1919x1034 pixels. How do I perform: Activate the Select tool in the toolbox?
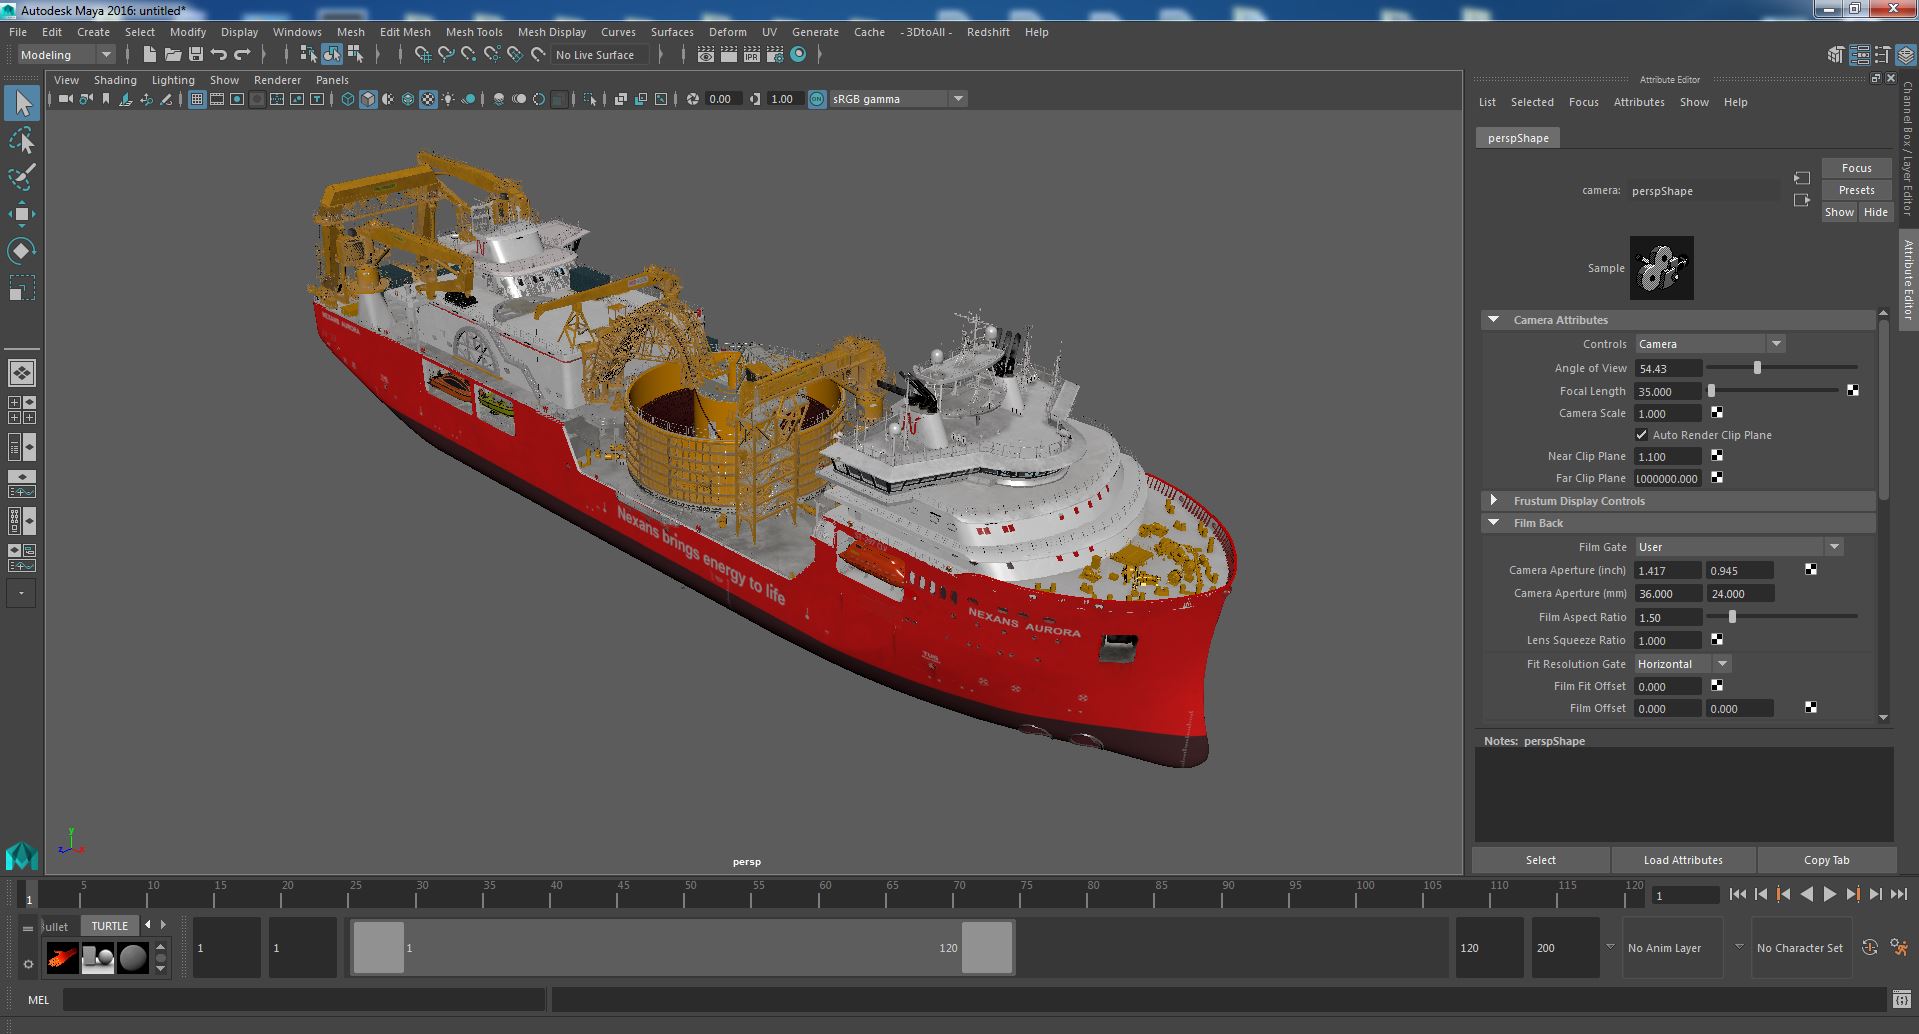coord(22,103)
